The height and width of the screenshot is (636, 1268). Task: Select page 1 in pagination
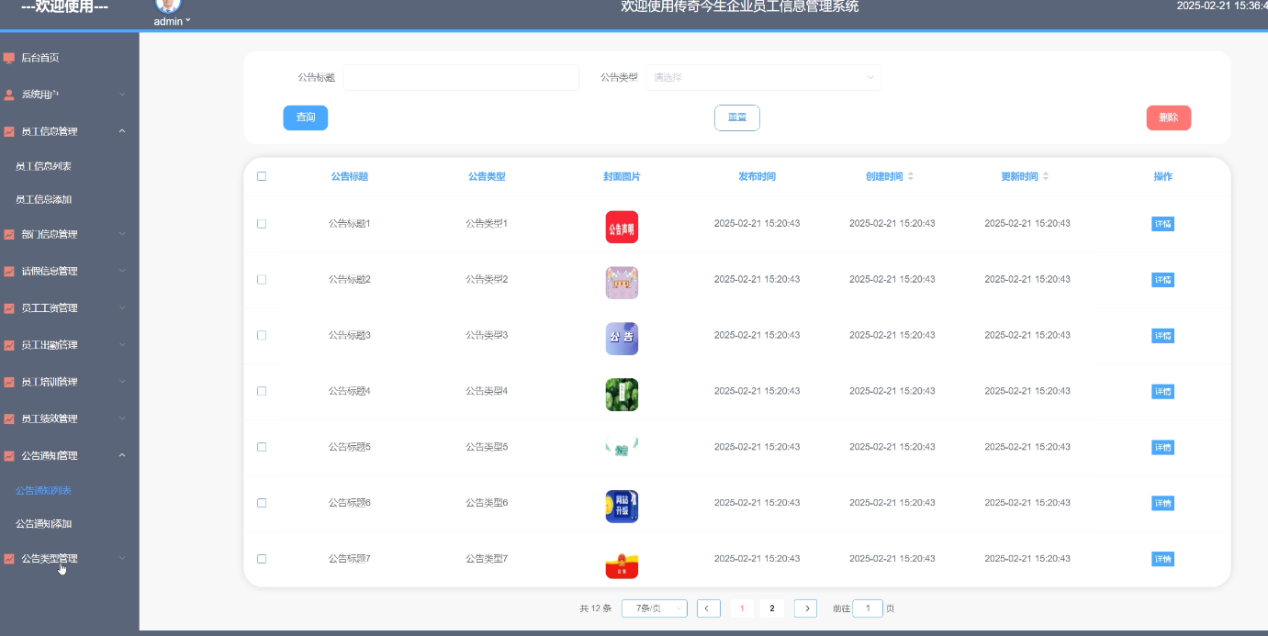742,608
